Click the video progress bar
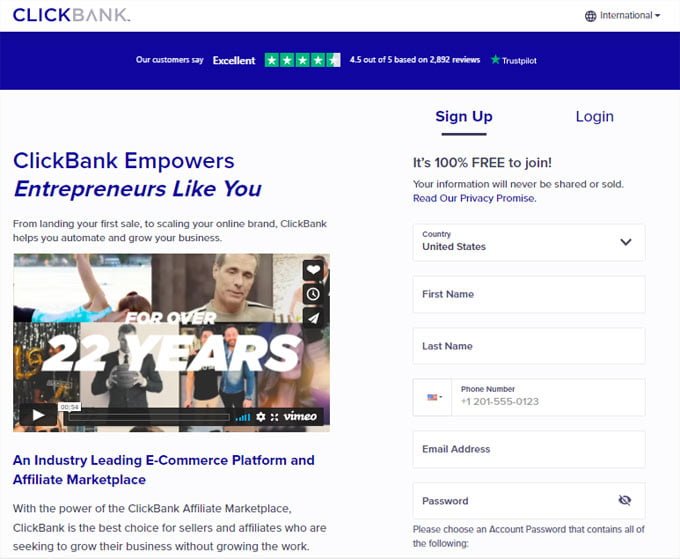Image resolution: width=680 pixels, height=559 pixels. [149, 417]
